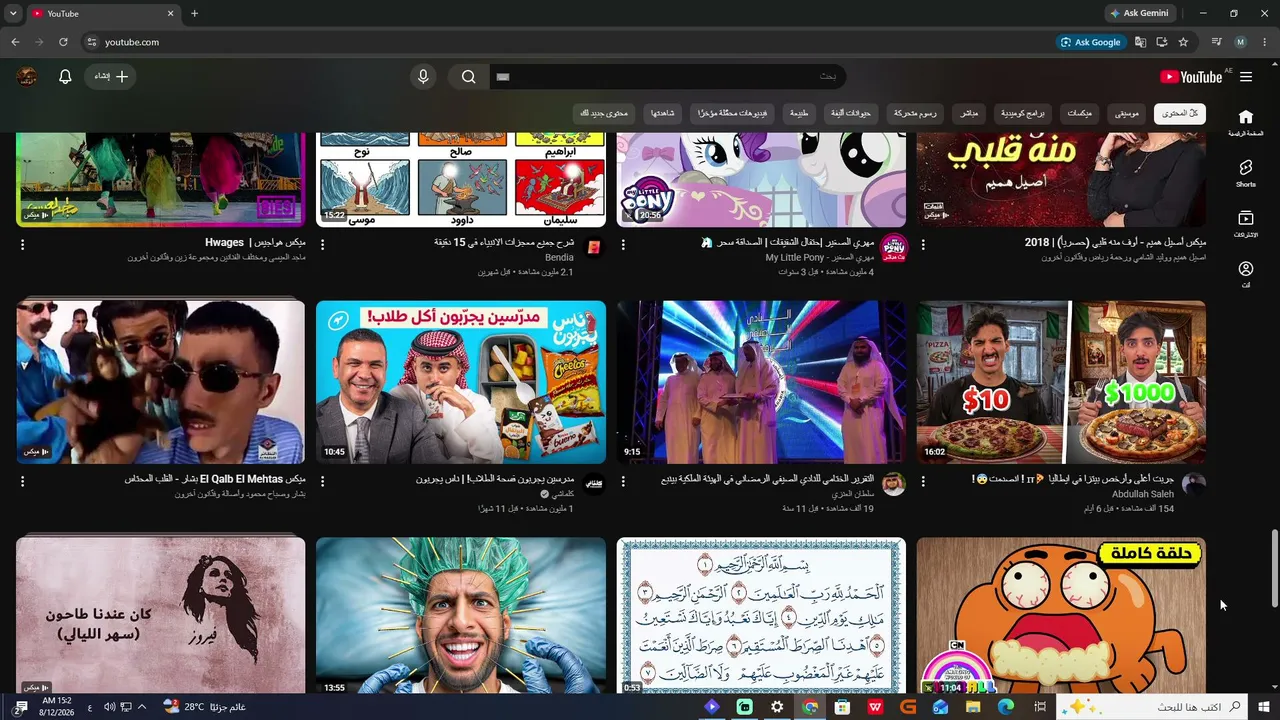
Task: Play the مدرسين يجربون أكل طلاب thumbnail
Action: click(461, 382)
